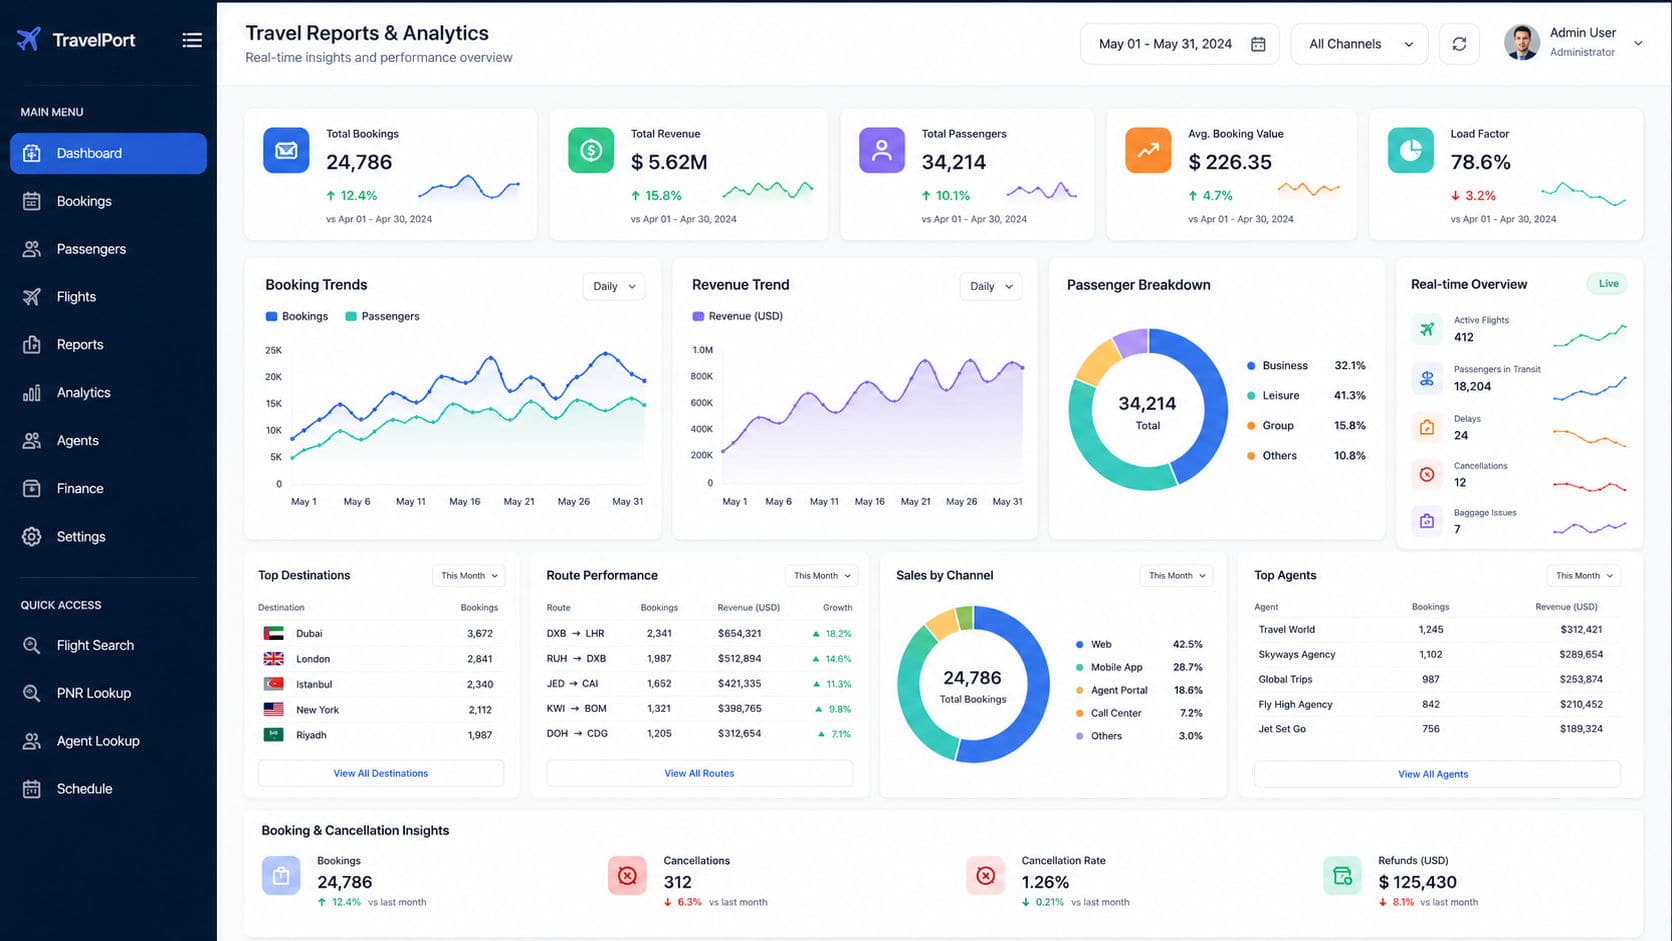Open the Daily dropdown in Revenue Trend
Image resolution: width=1672 pixels, height=941 pixels.
[991, 286]
